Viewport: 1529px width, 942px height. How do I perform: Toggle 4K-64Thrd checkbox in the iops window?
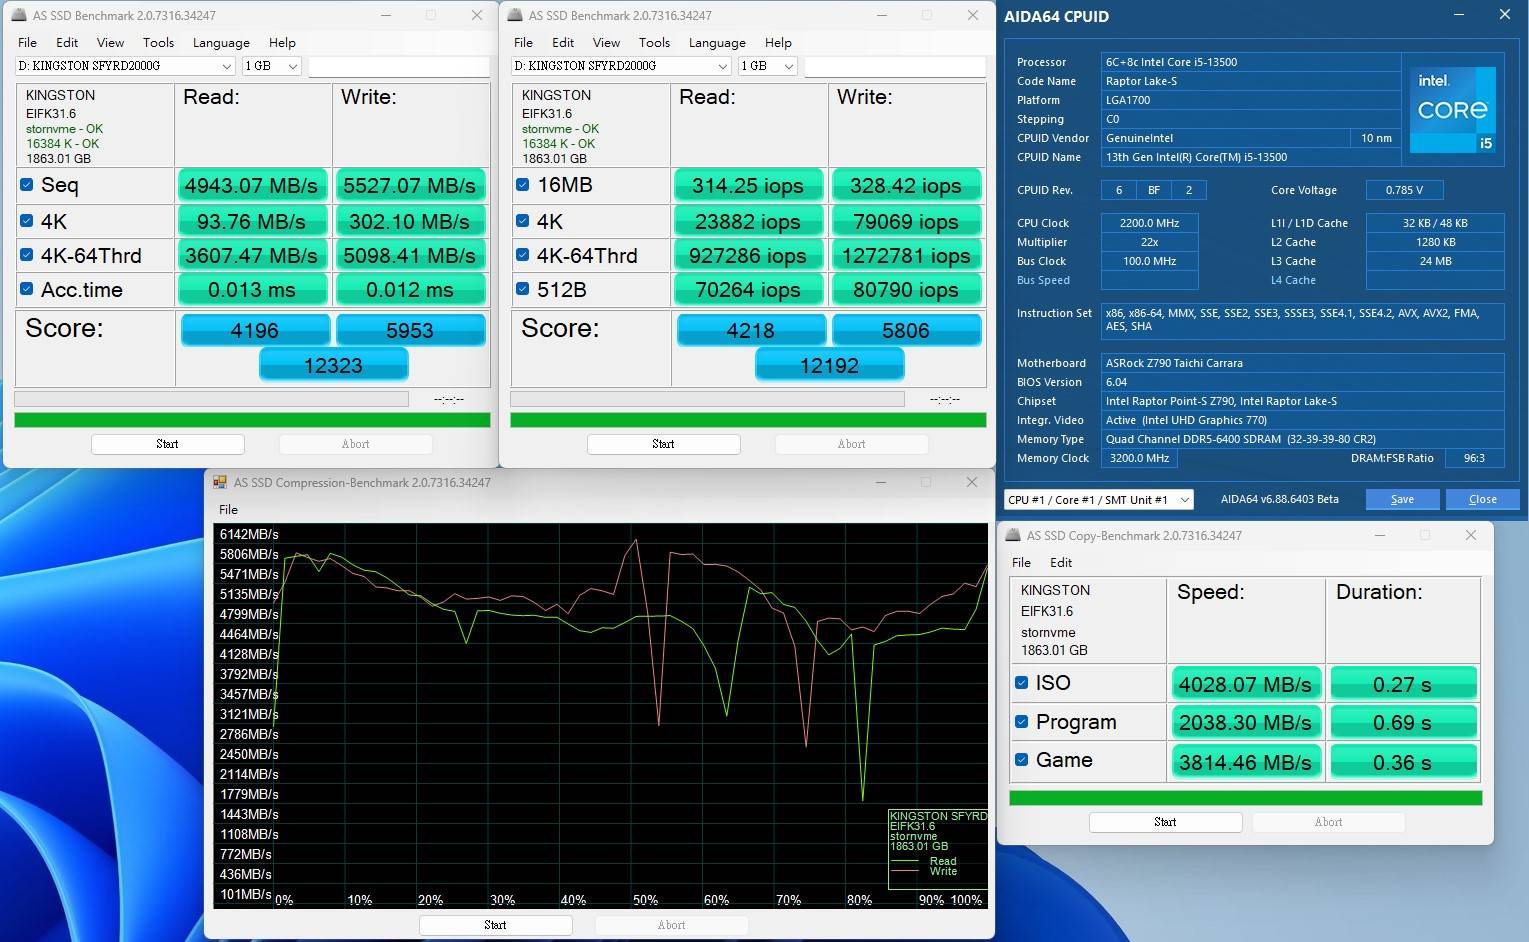pos(522,255)
